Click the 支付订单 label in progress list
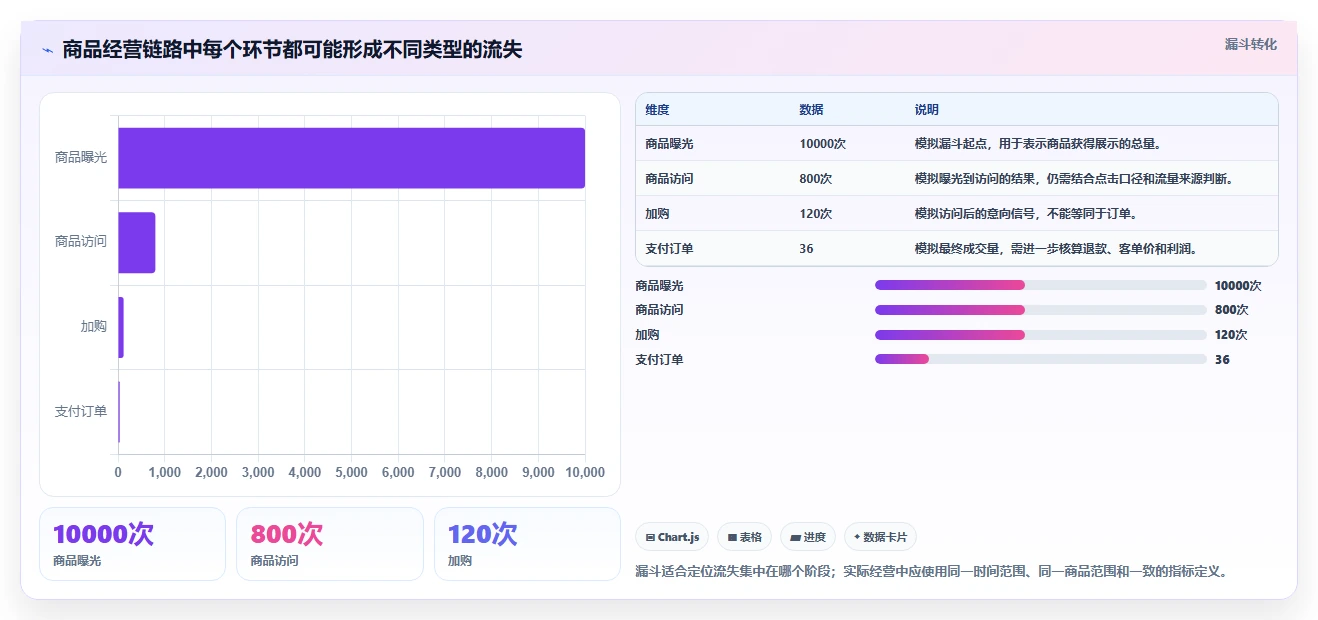 tap(660, 360)
